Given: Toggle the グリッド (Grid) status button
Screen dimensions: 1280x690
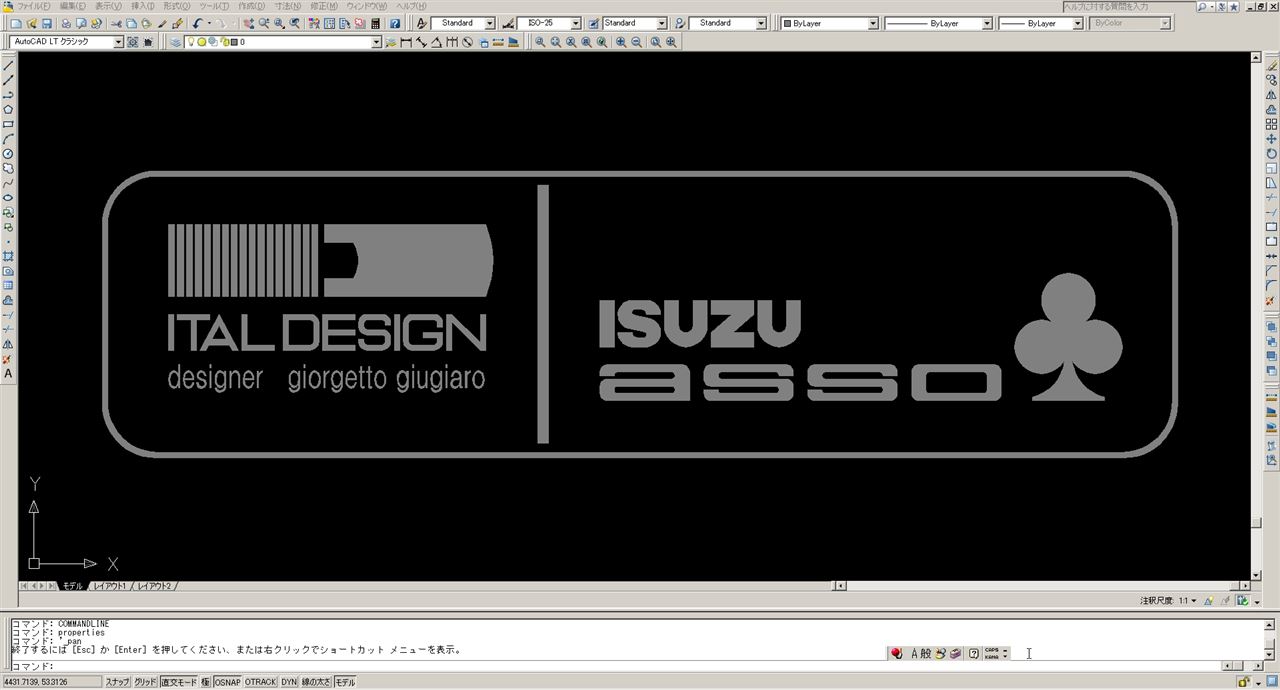Looking at the screenshot, I should tap(145, 682).
